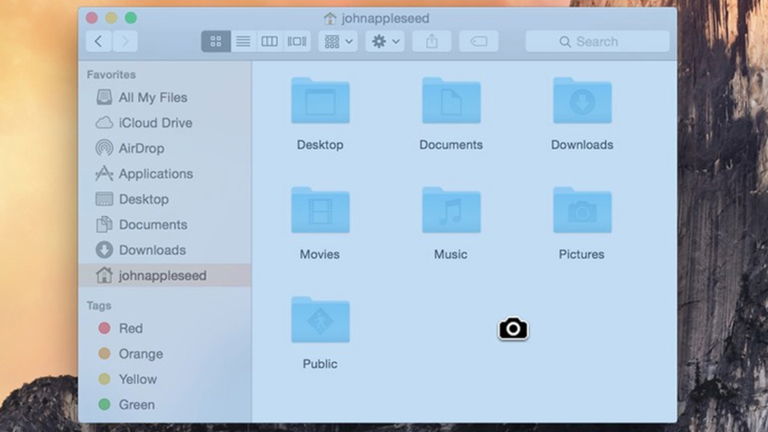768x432 pixels.
Task: Click the Orange tag label in sidebar
Action: (141, 354)
